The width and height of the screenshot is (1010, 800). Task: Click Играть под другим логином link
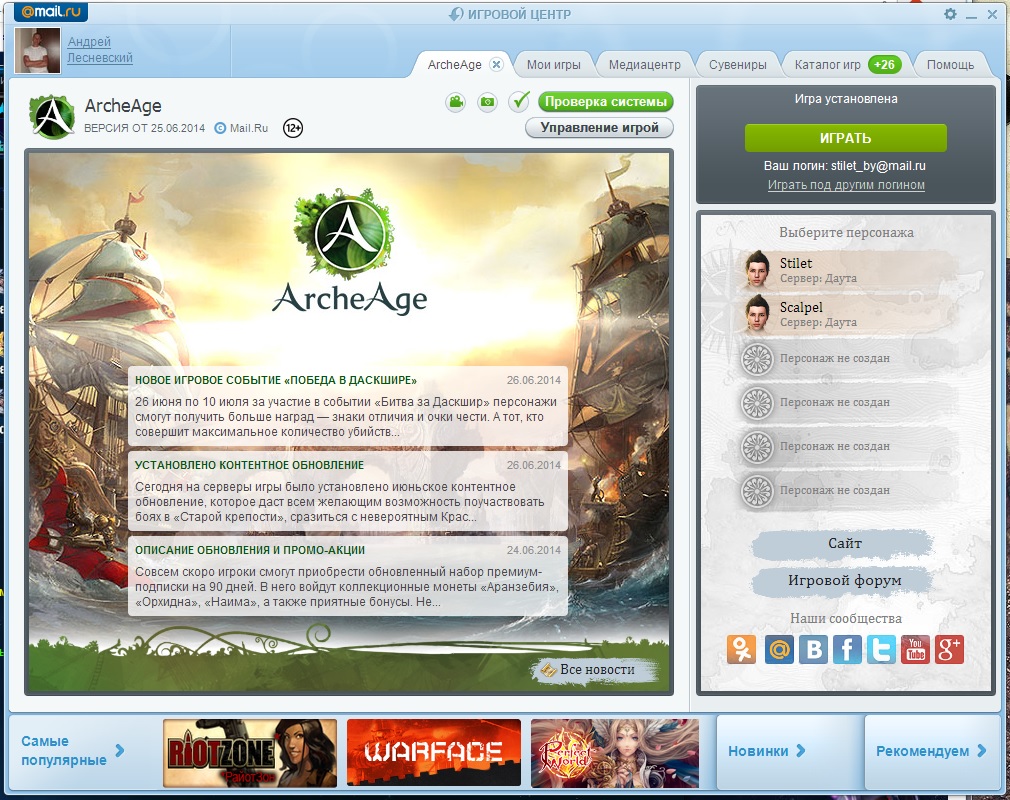tap(846, 185)
